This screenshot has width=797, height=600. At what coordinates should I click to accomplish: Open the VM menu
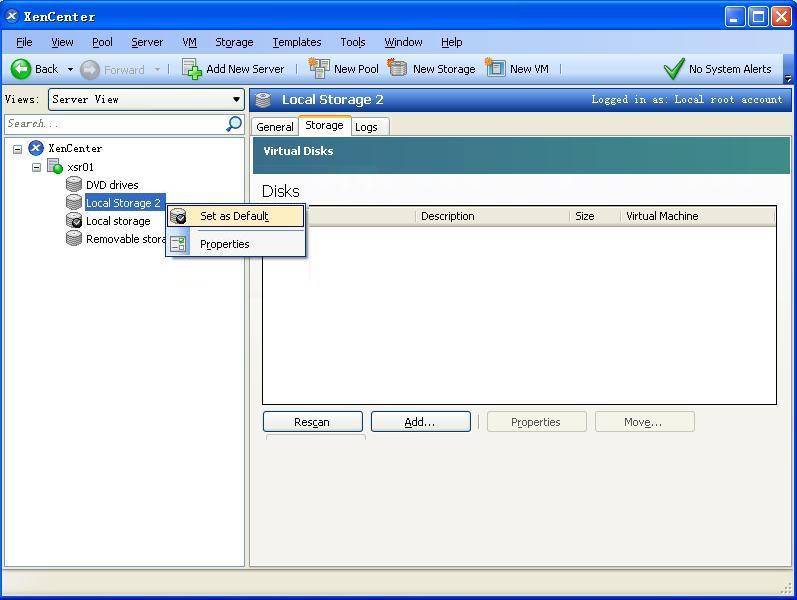coord(189,42)
